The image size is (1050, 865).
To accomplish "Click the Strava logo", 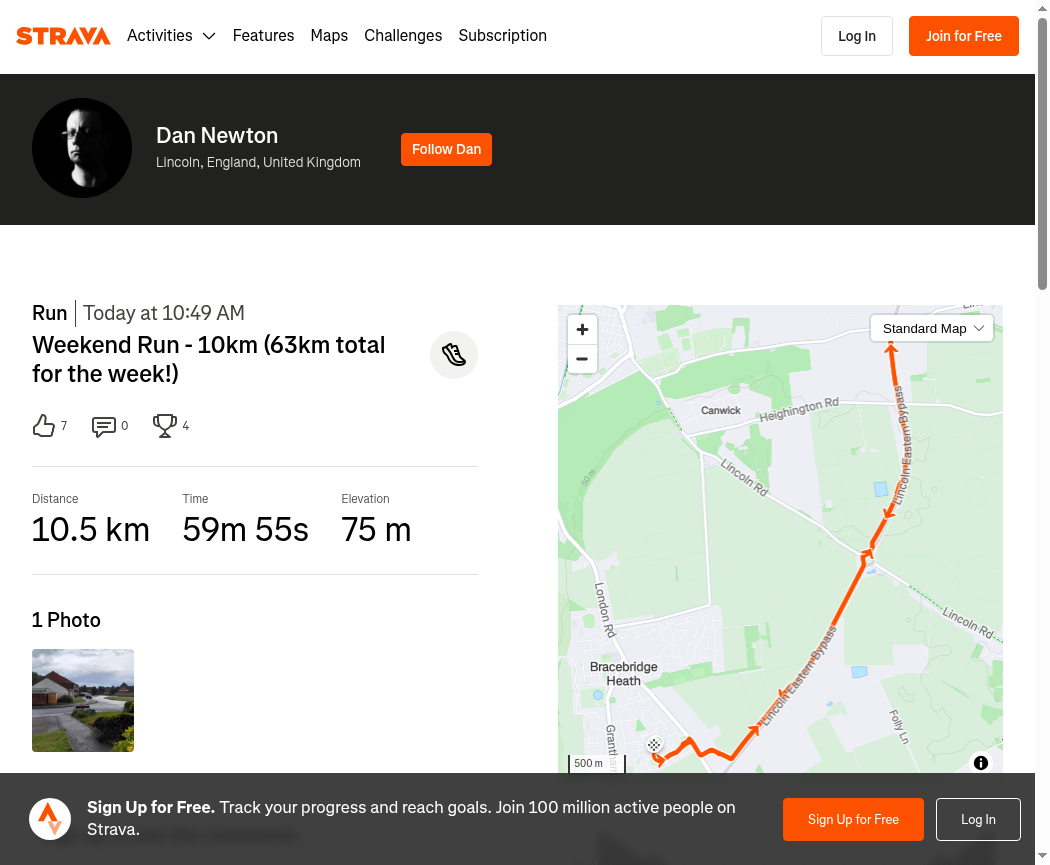I will pos(63,36).
